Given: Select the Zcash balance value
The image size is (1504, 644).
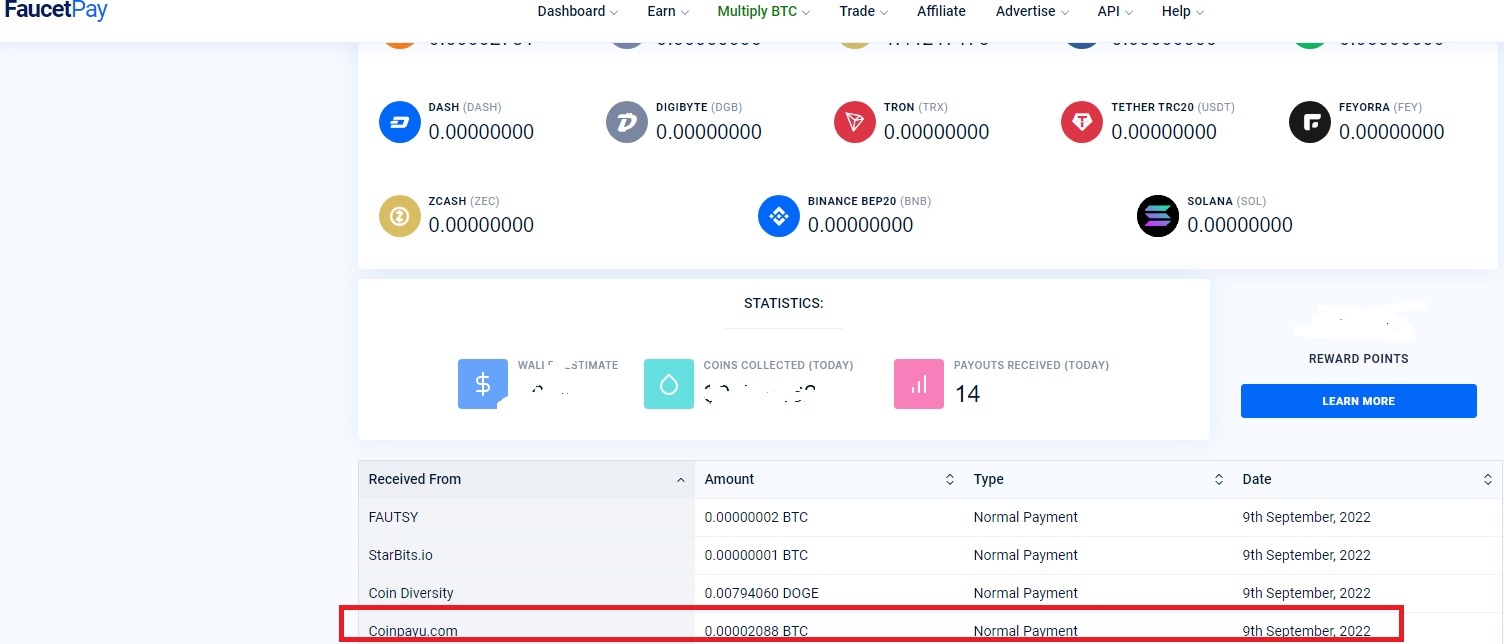Looking at the screenshot, I should [x=481, y=225].
